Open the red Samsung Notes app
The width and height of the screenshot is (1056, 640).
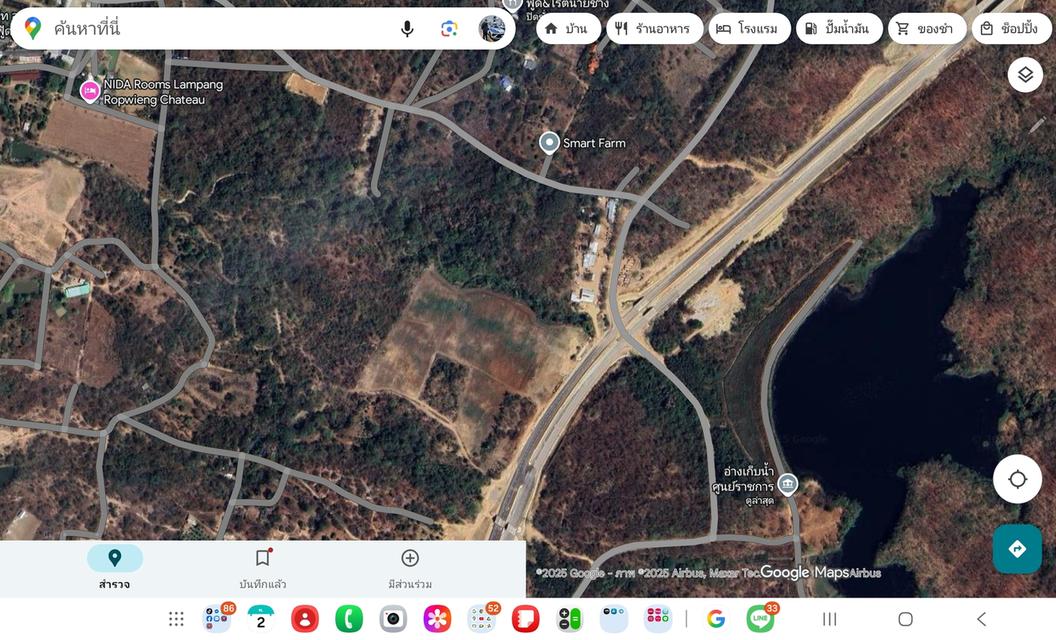(525, 618)
